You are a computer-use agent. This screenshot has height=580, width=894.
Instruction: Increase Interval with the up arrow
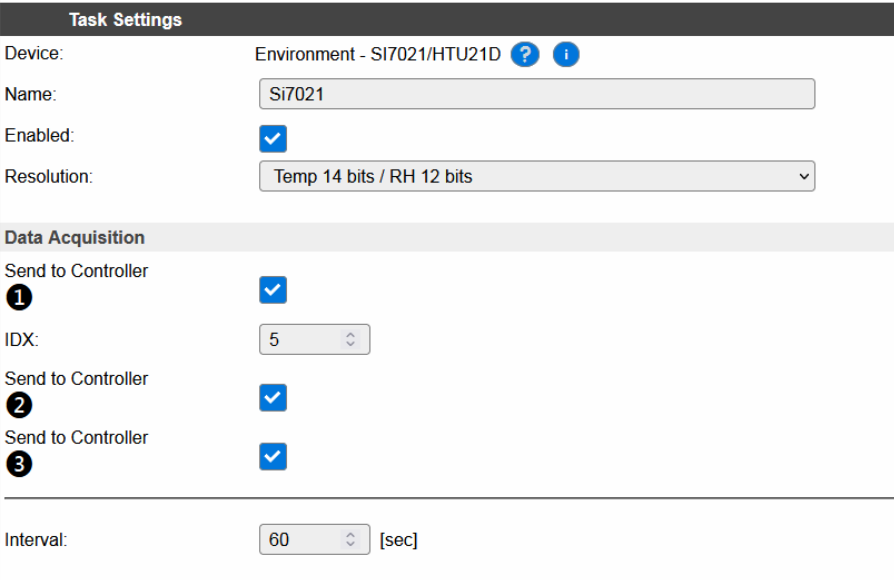coord(351,534)
